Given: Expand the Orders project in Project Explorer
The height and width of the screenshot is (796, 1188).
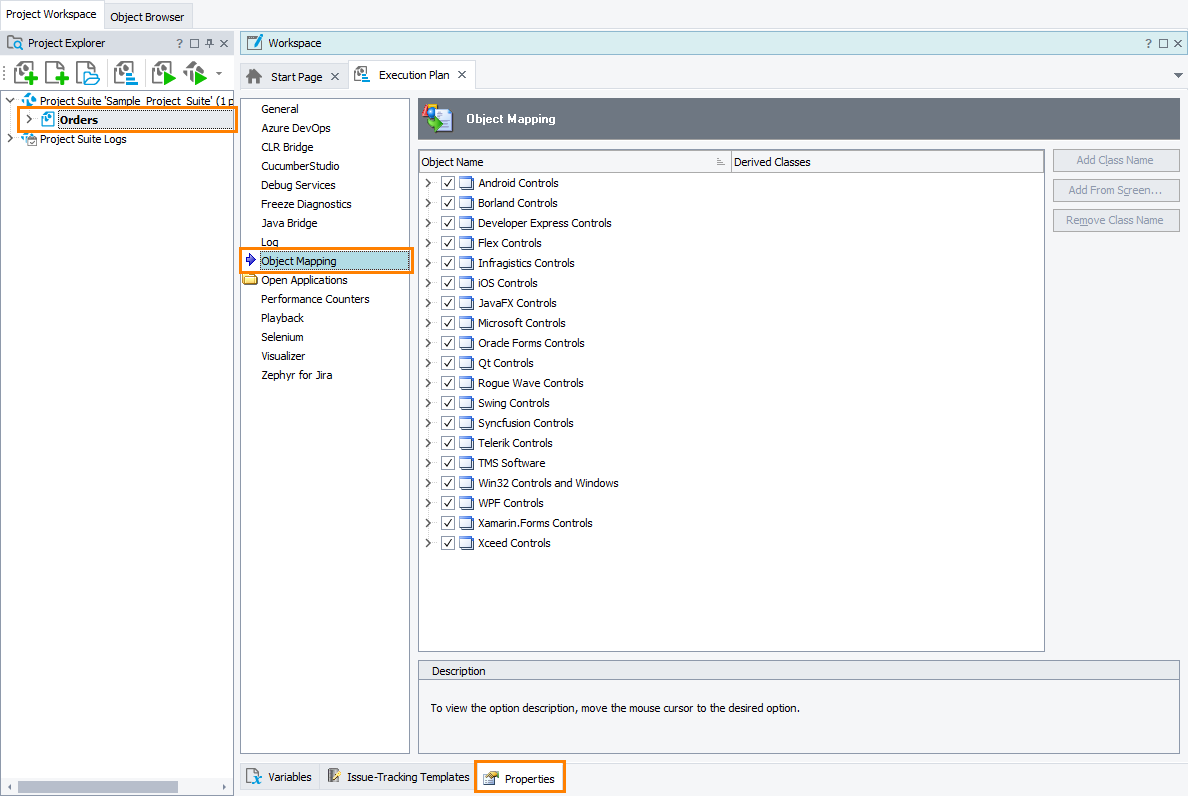Looking at the screenshot, I should point(28,120).
